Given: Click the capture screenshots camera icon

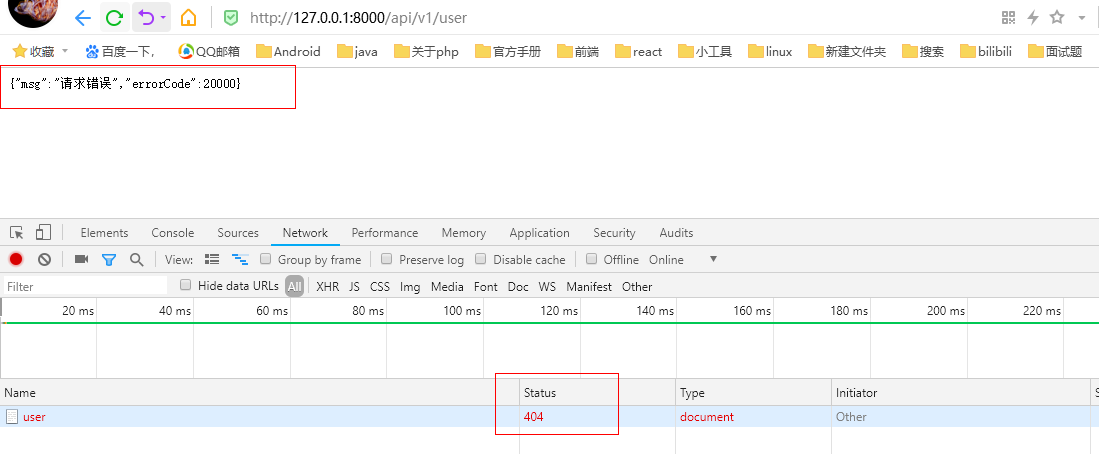Looking at the screenshot, I should [x=81, y=259].
